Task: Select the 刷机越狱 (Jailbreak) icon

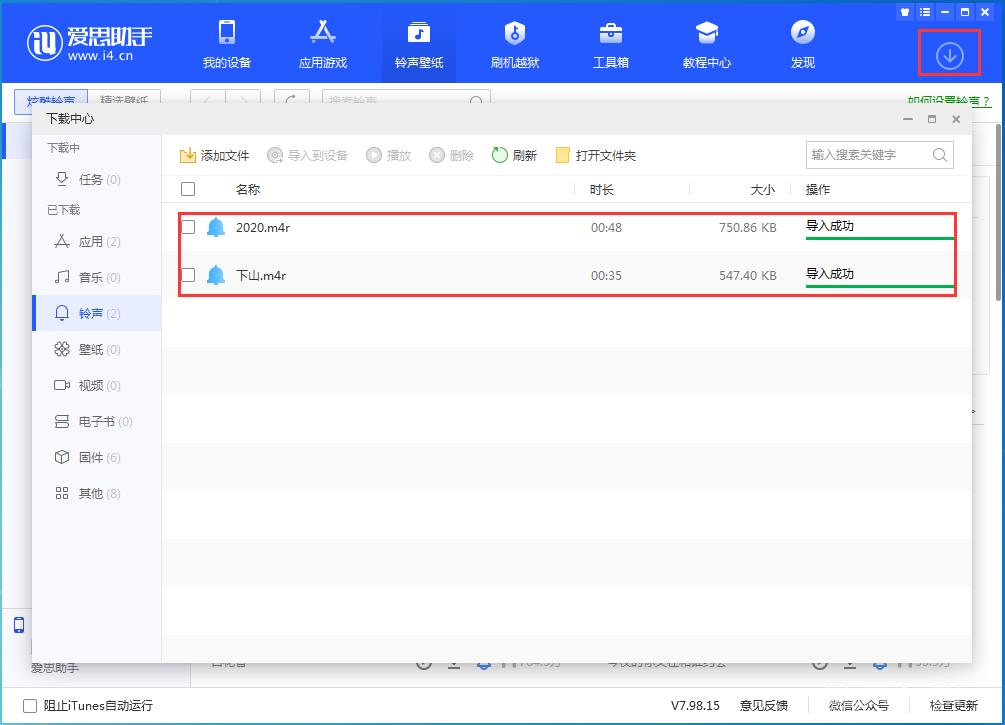Action: click(515, 44)
